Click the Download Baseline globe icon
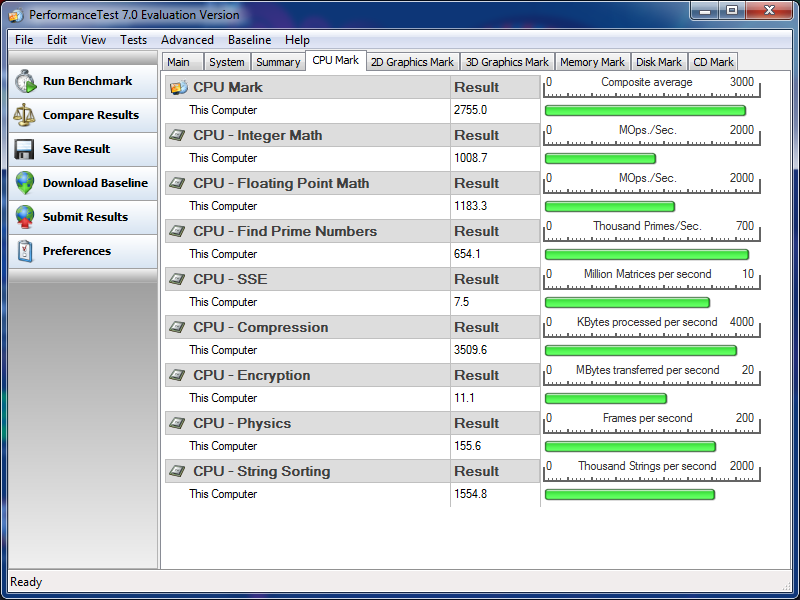The image size is (800, 600). pyautogui.click(x=24, y=183)
